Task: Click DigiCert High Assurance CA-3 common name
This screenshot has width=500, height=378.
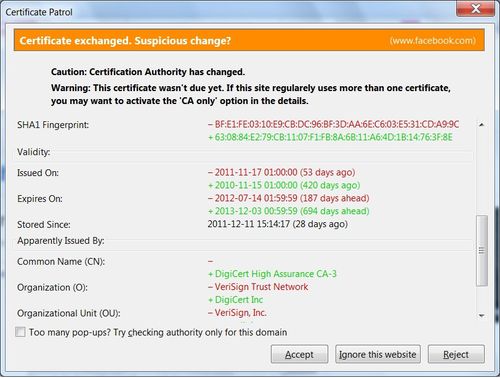Action: tap(272, 274)
